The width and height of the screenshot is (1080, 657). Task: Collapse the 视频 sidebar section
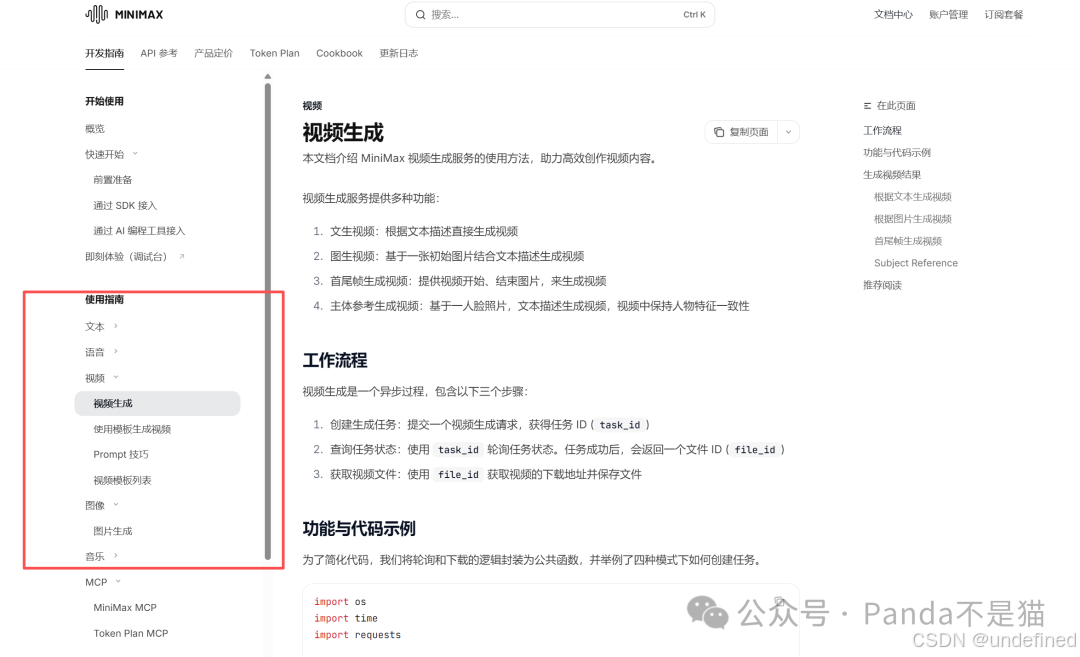[x=114, y=377]
